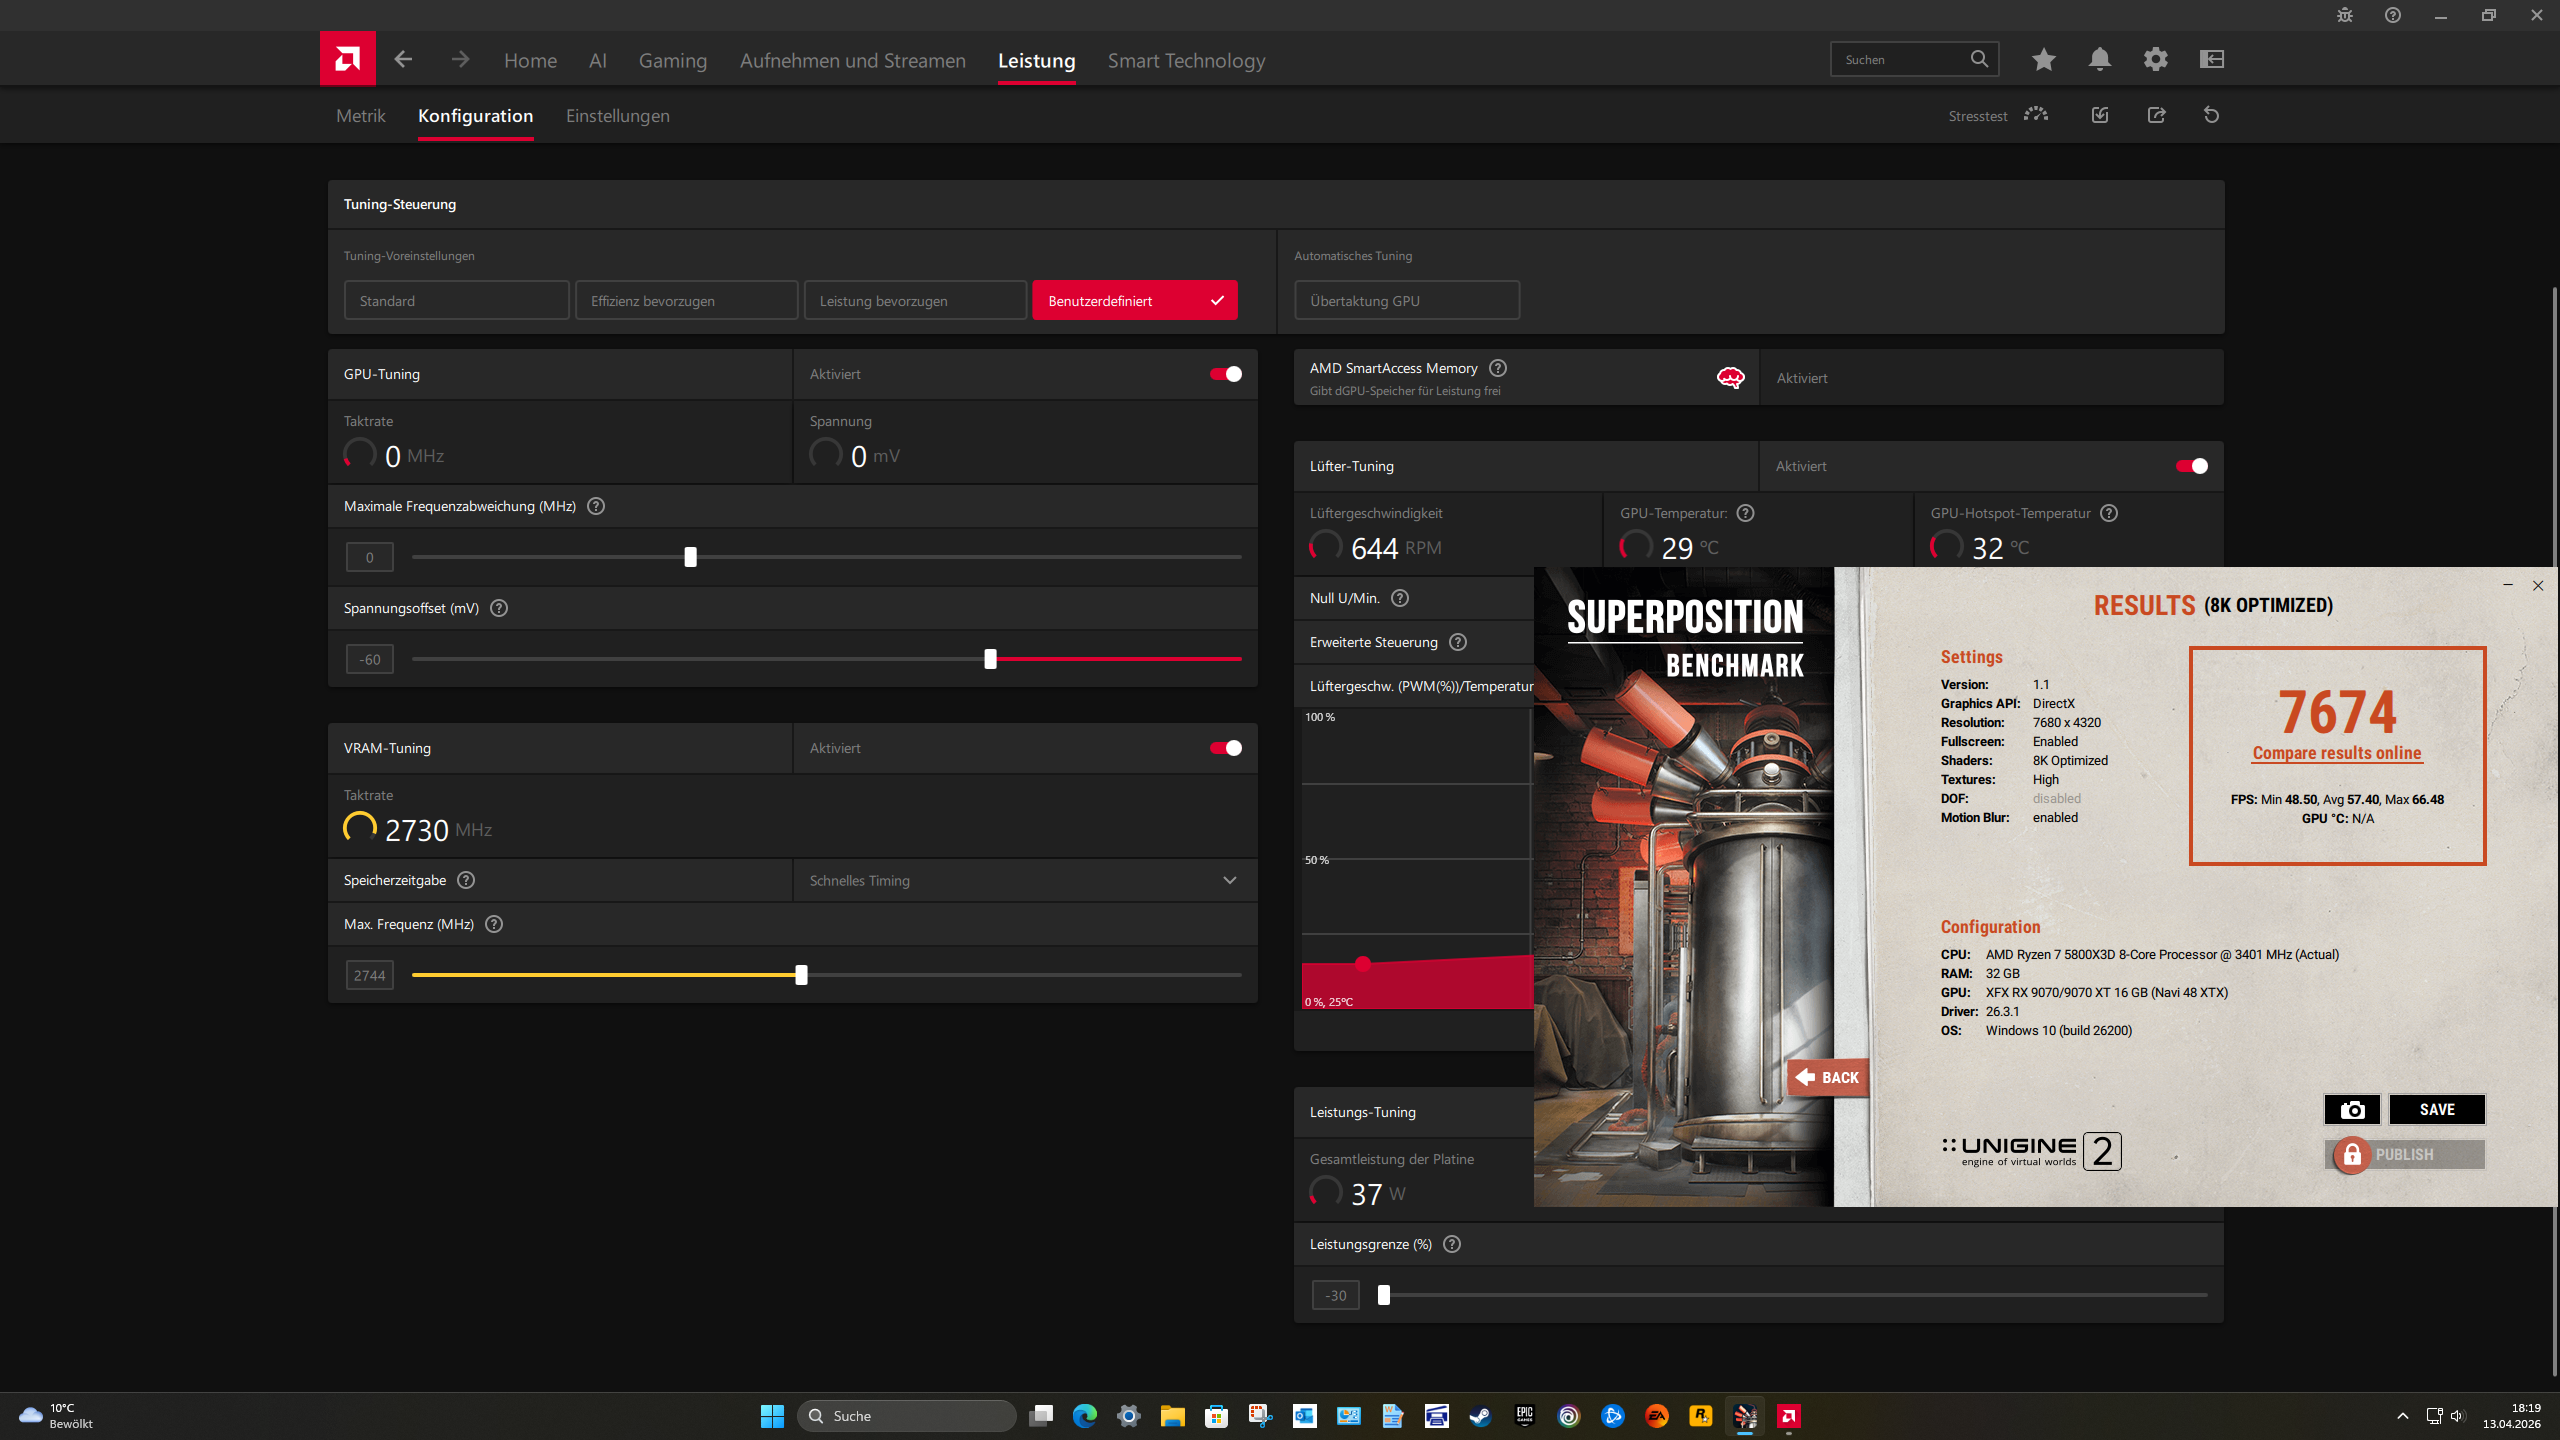Click the share/export icon in the Konfiguration toolbar
The height and width of the screenshot is (1440, 2560).
[2157, 115]
